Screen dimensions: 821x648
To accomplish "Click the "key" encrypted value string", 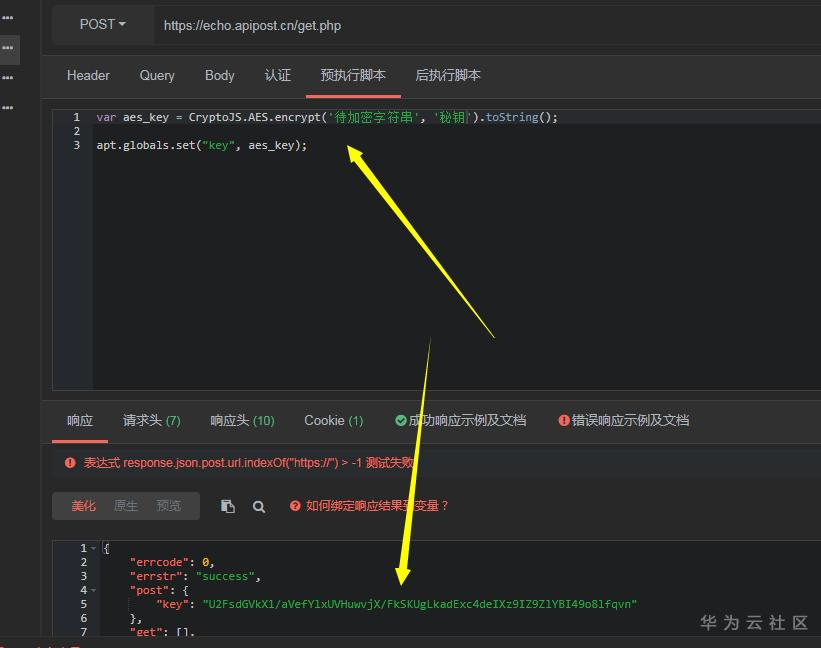I will pyautogui.click(x=420, y=605).
